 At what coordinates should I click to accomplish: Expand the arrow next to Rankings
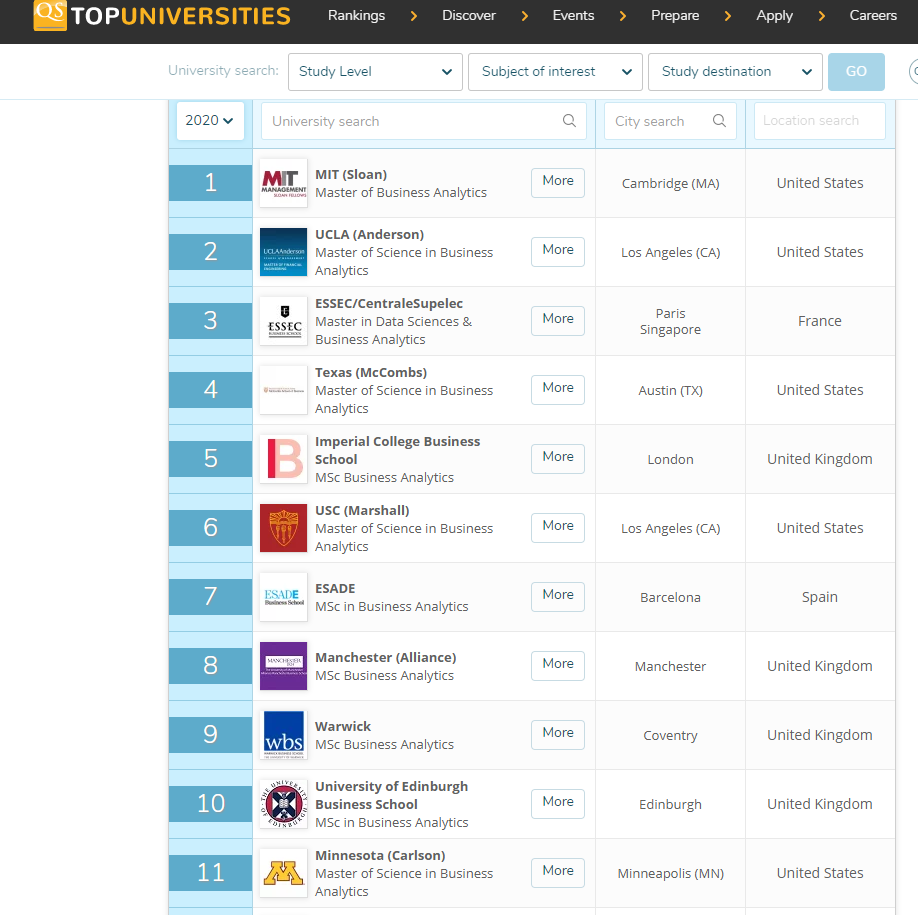414,16
